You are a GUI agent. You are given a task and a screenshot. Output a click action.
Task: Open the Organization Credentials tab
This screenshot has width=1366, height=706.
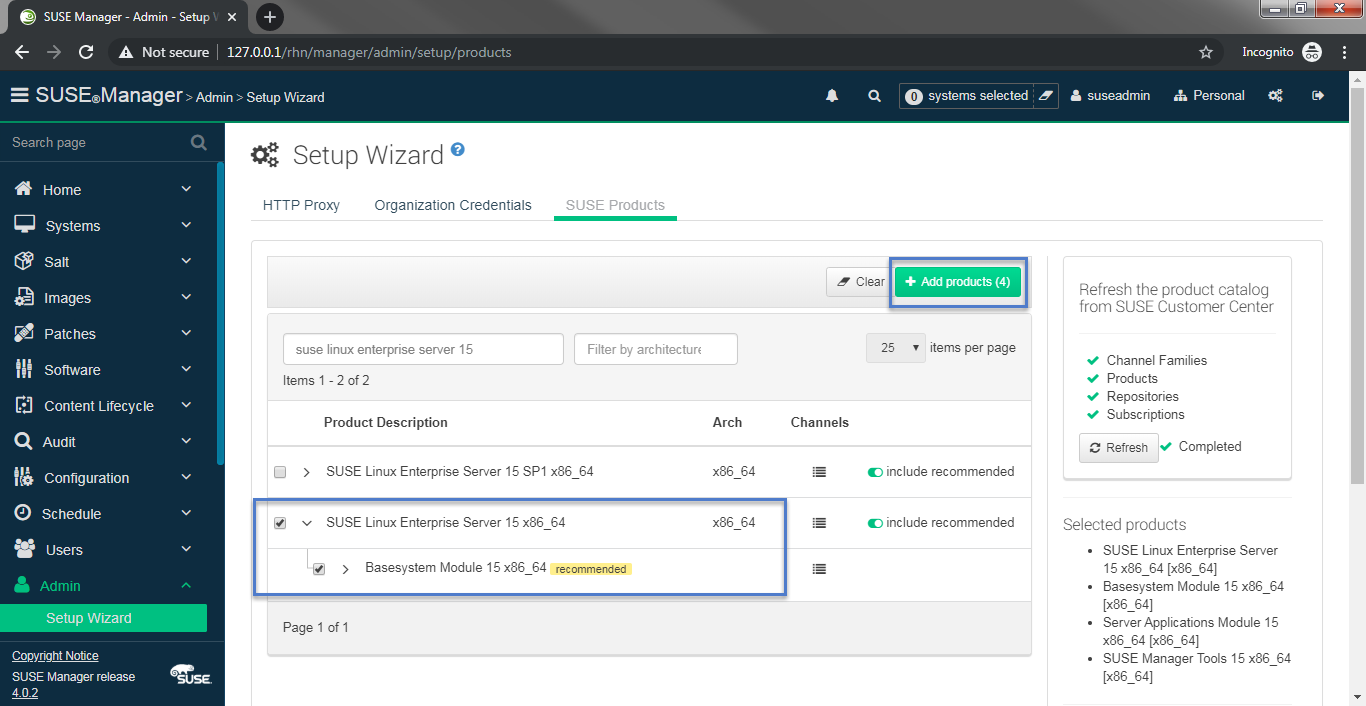point(452,205)
